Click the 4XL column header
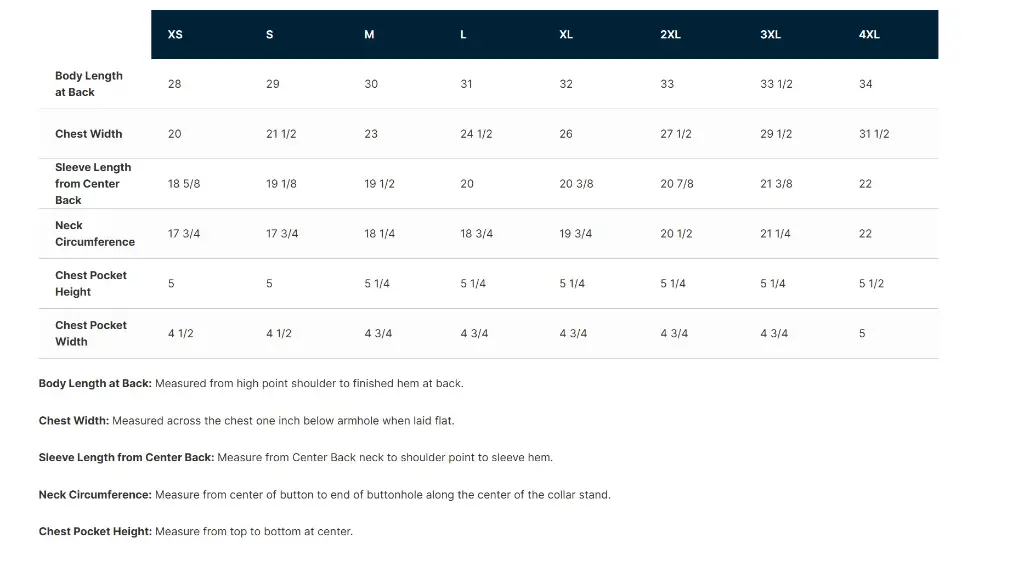Viewport: 1024px width, 572px height. (x=869, y=34)
